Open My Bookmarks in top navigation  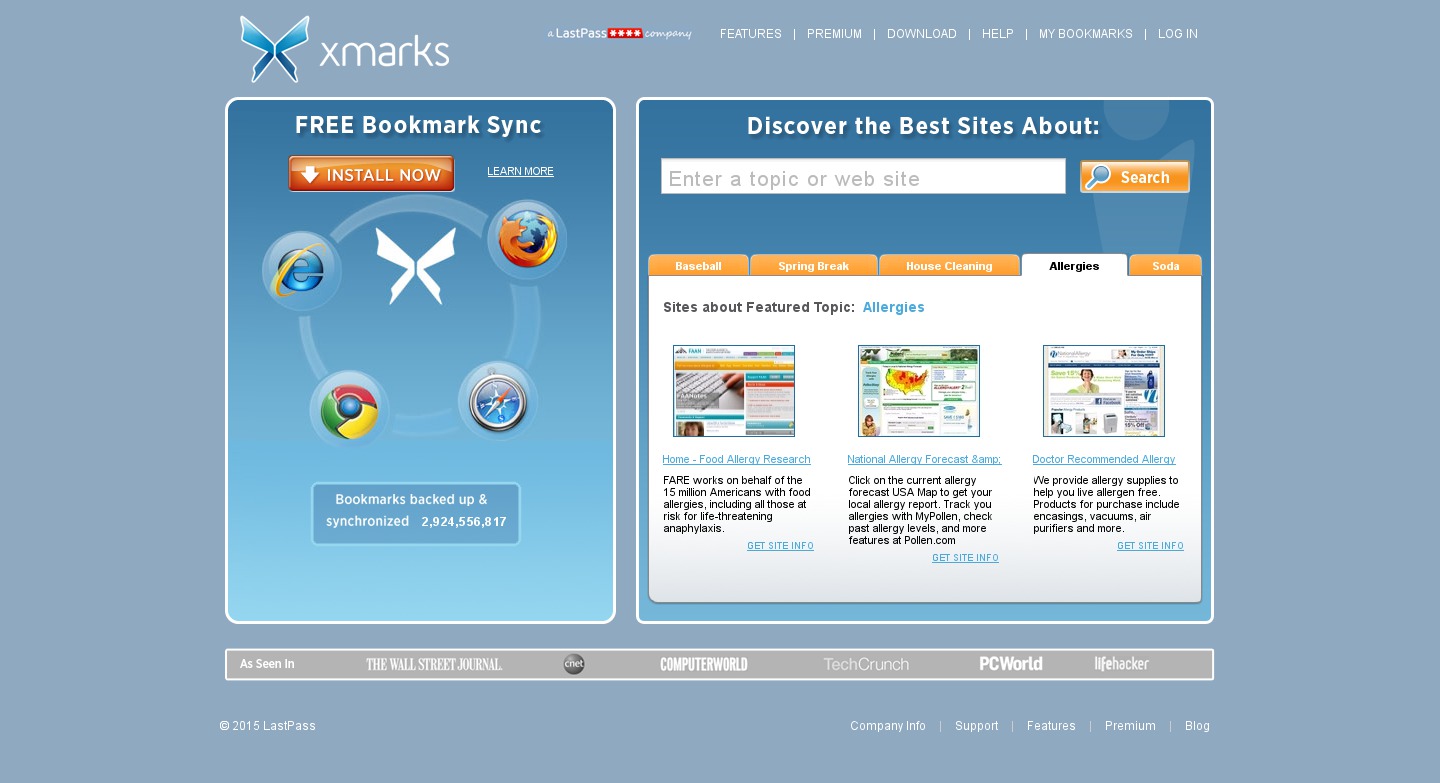tap(1085, 34)
